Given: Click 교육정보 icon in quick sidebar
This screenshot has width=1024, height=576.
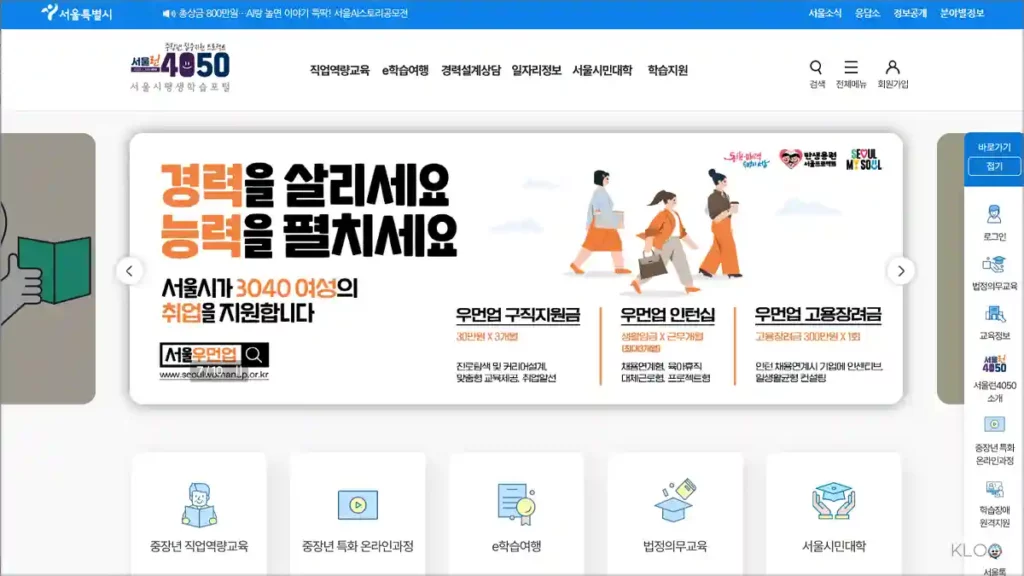Looking at the screenshot, I should click(994, 314).
